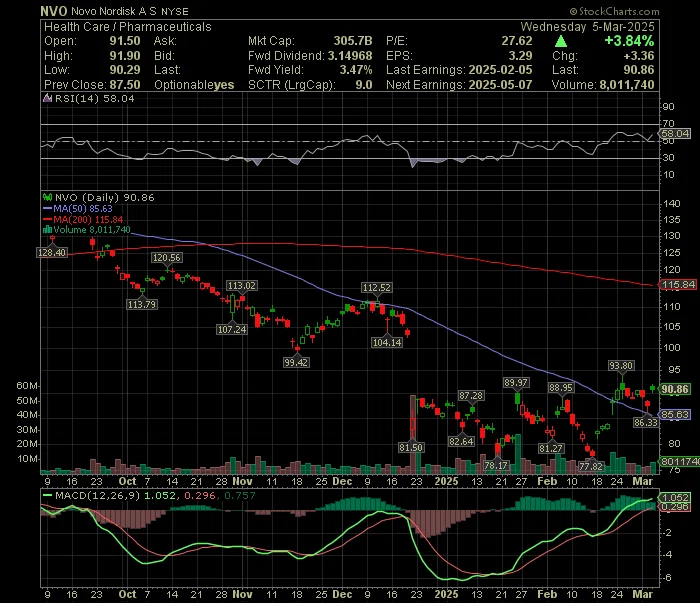
Task: Click the 2025 label on price chart axis
Action: pos(446,482)
